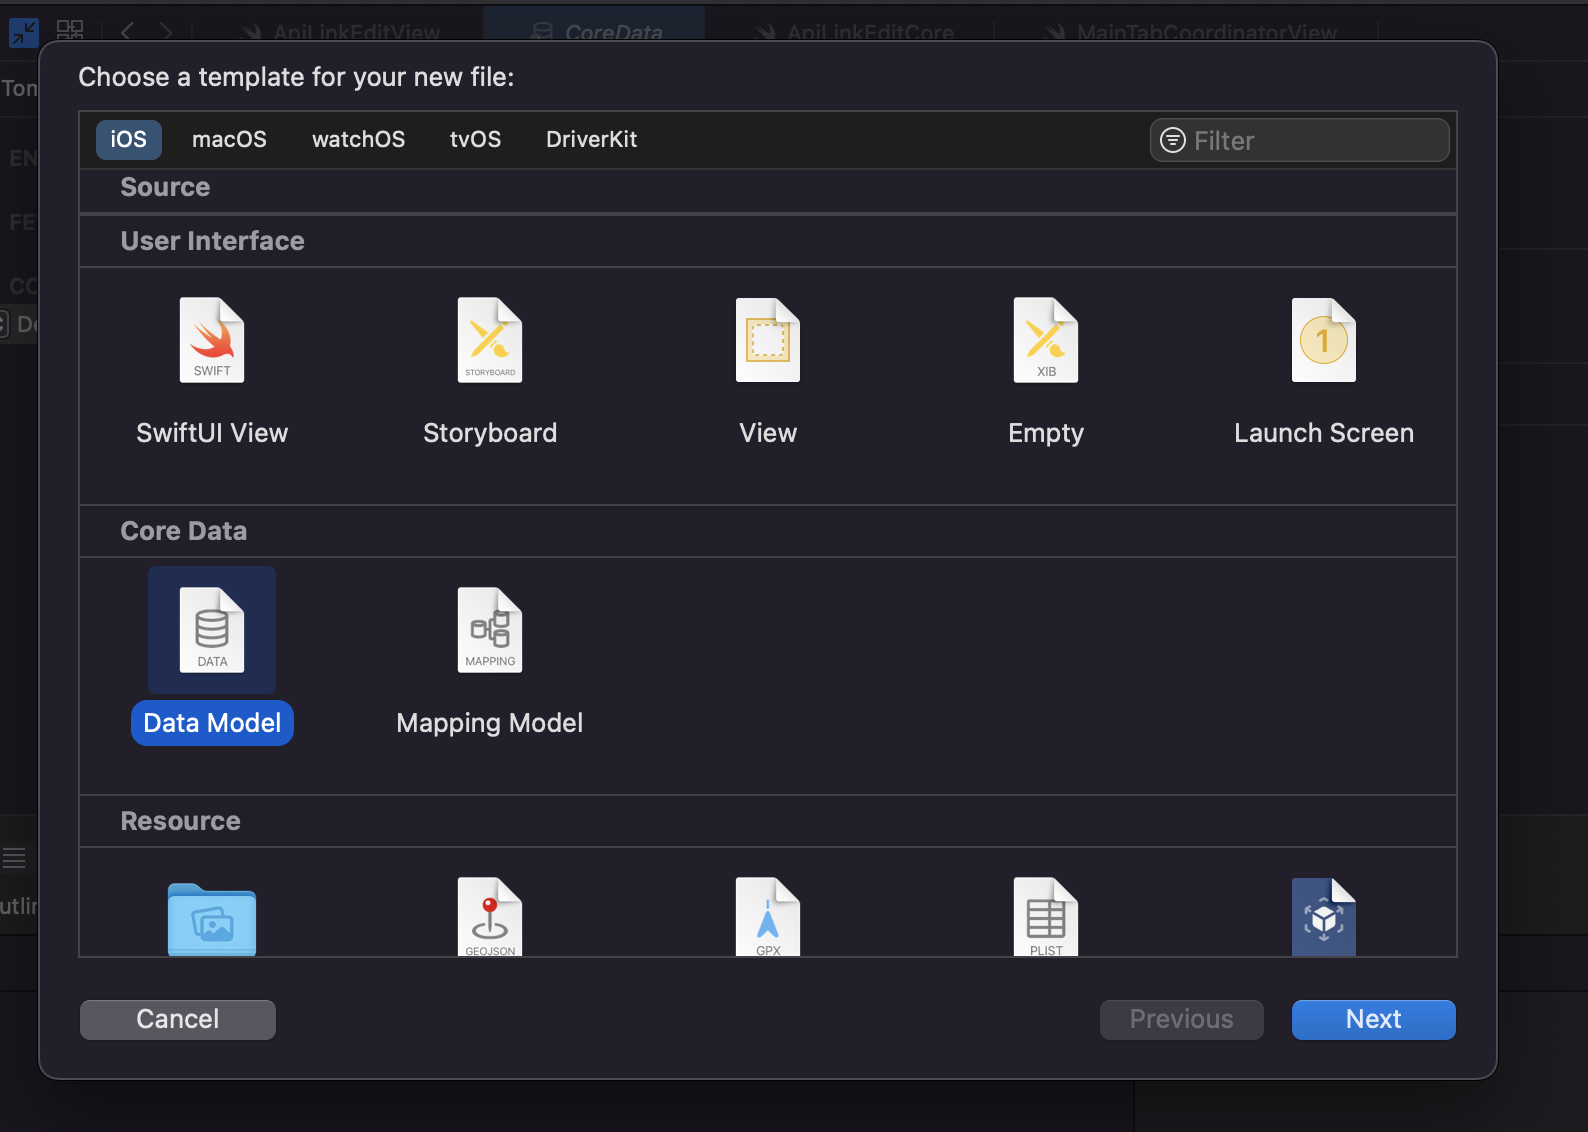1588x1132 pixels.
Task: Select the Launch Screen template icon
Action: [1324, 340]
